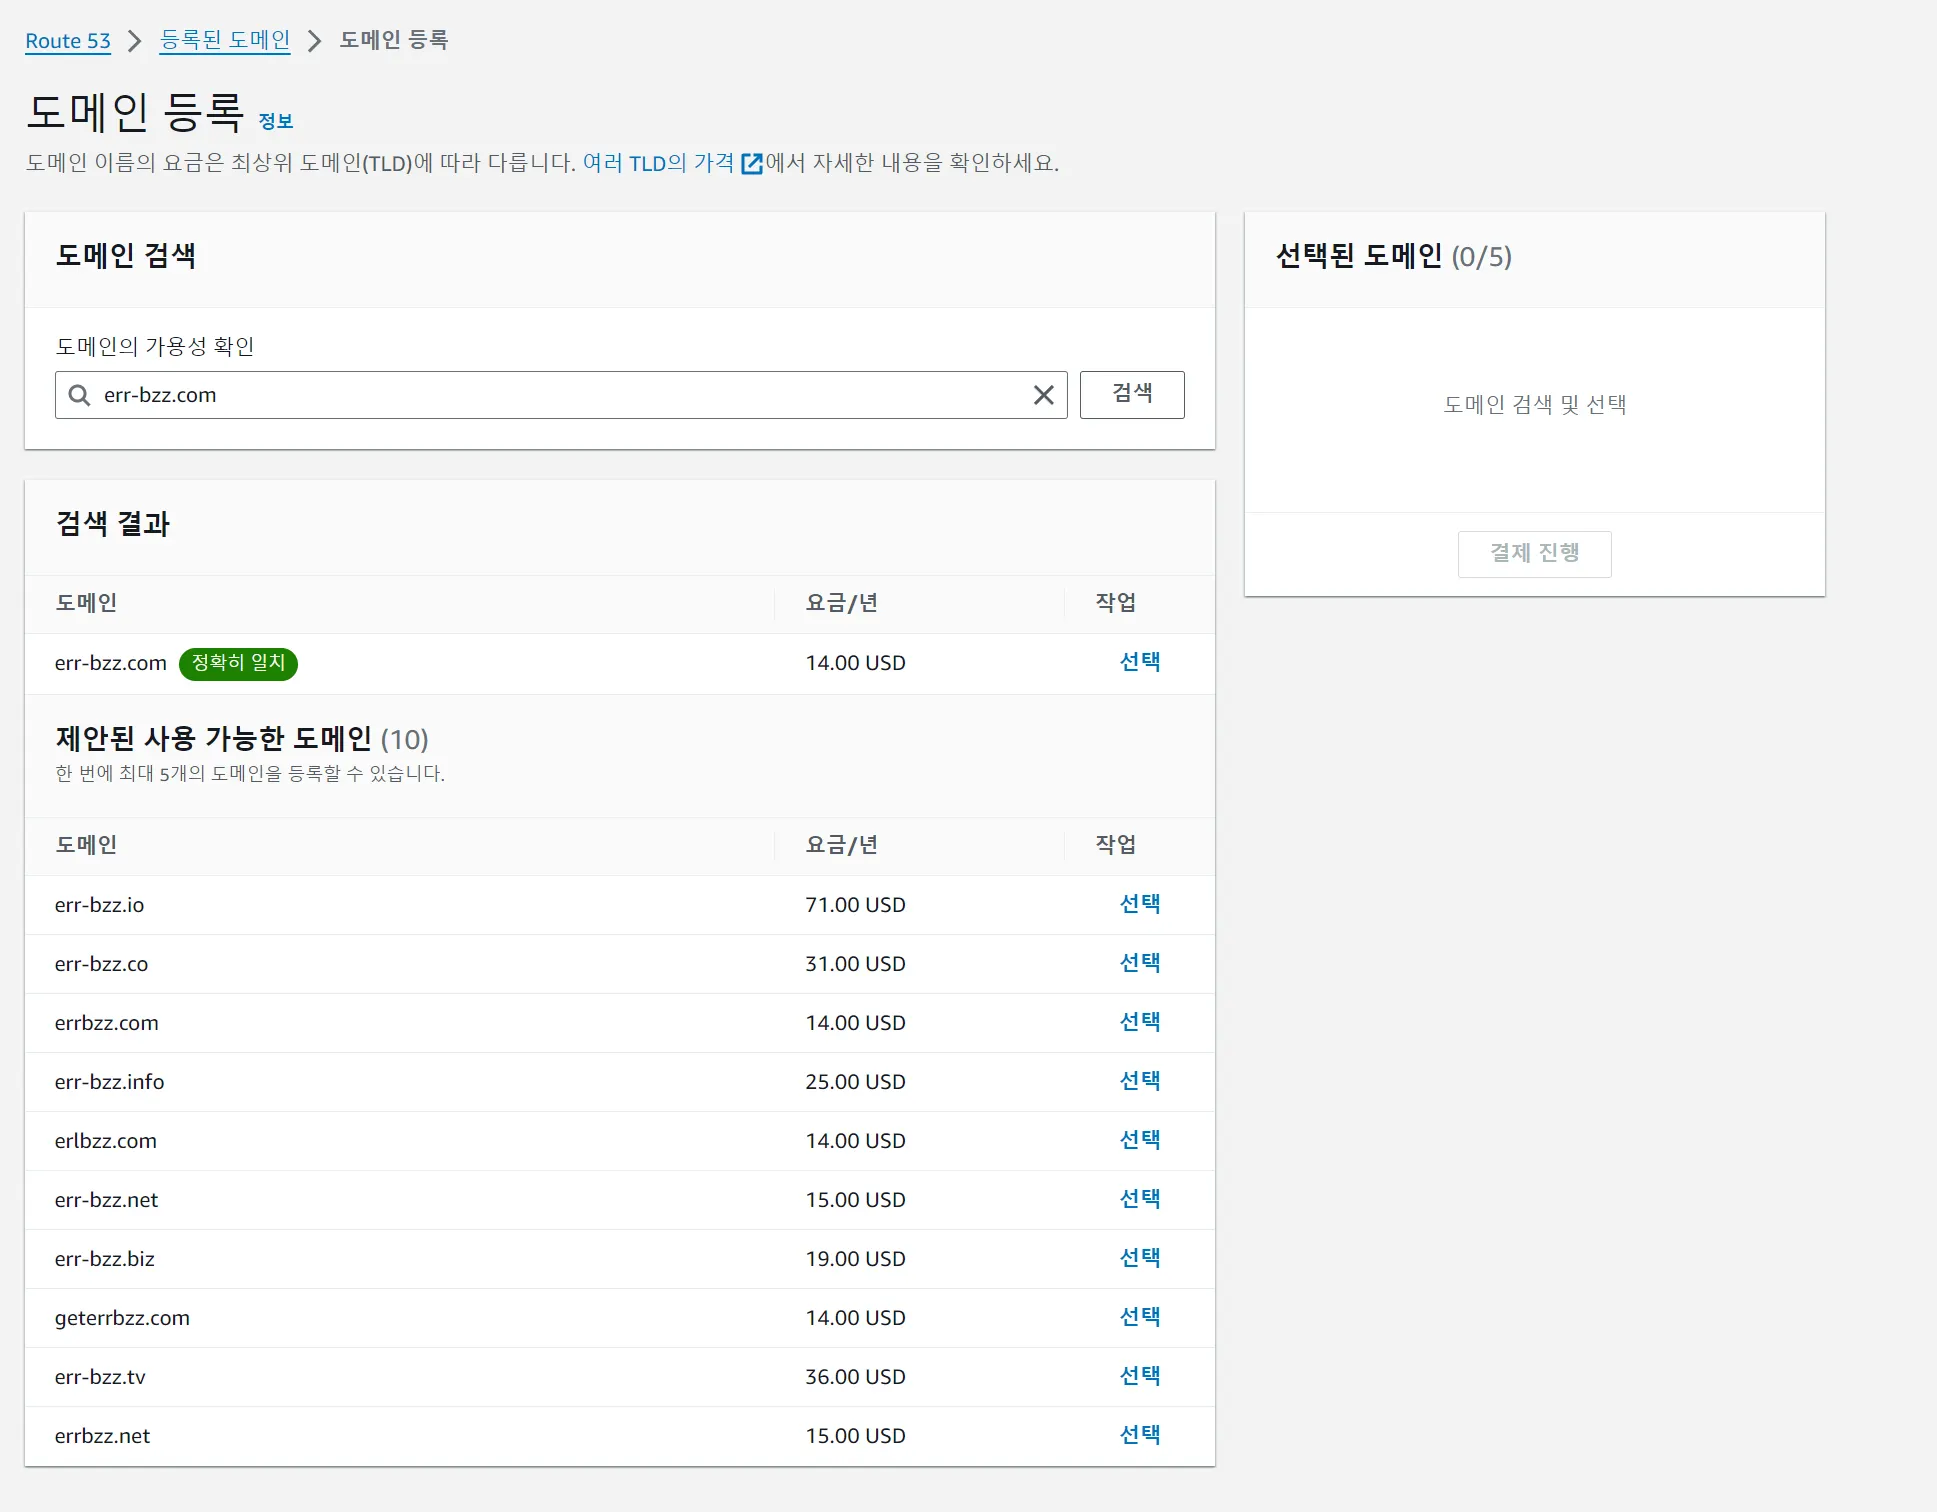This screenshot has width=1937, height=1512.
Task: Click the magnifier icon in search box
Action: (79, 395)
